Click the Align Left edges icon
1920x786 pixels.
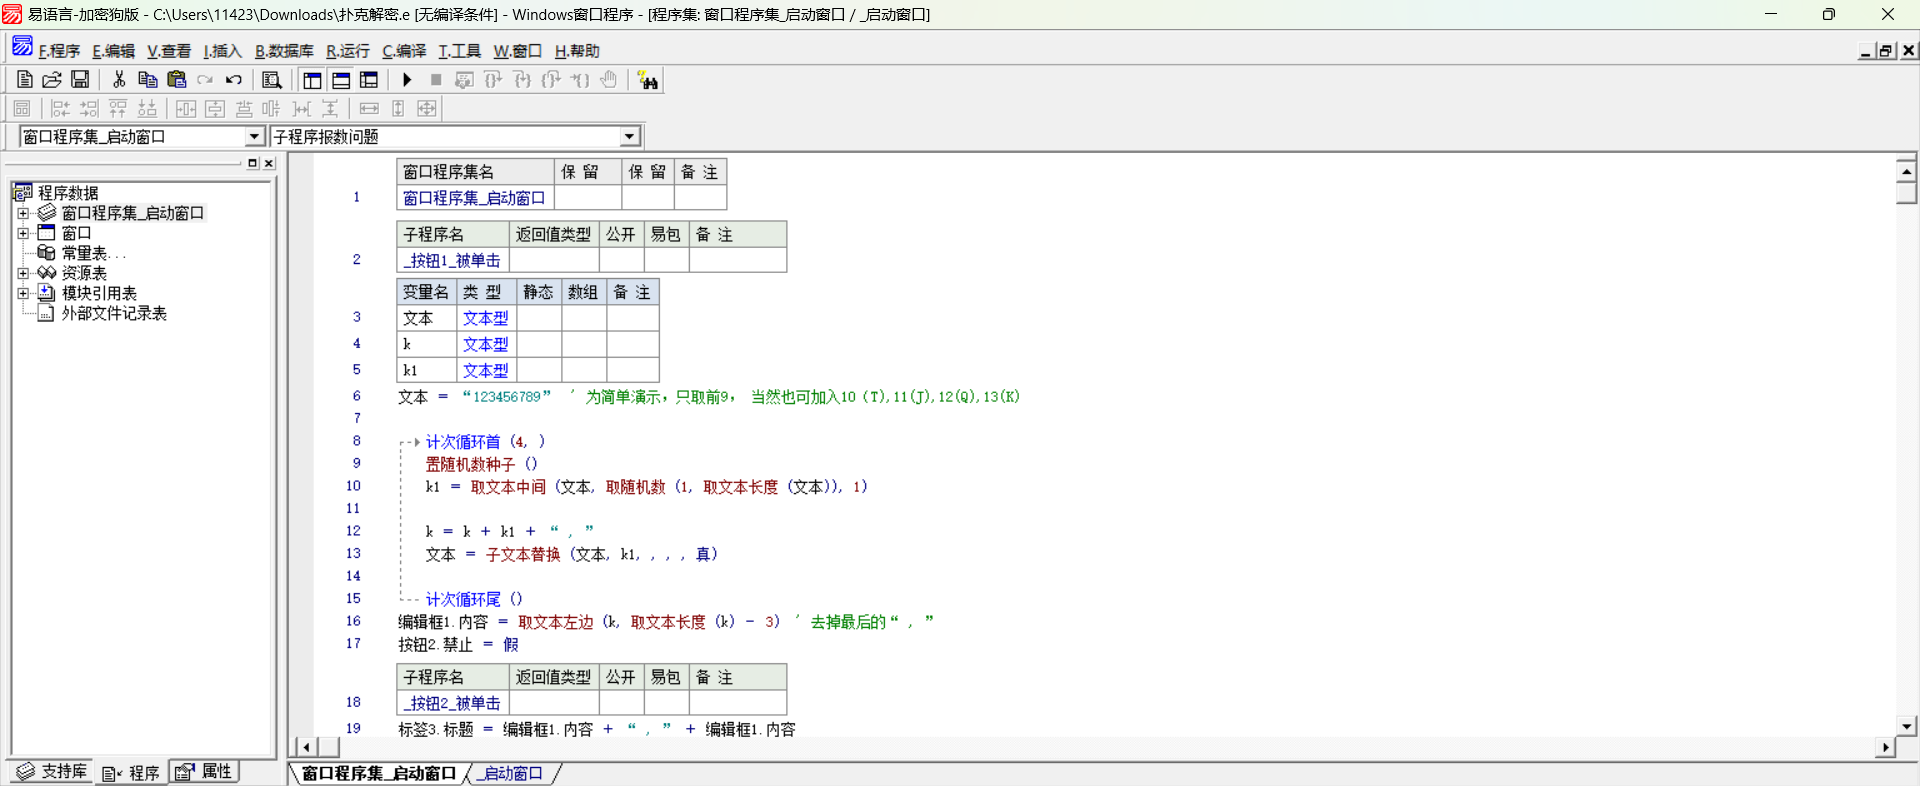click(x=60, y=109)
